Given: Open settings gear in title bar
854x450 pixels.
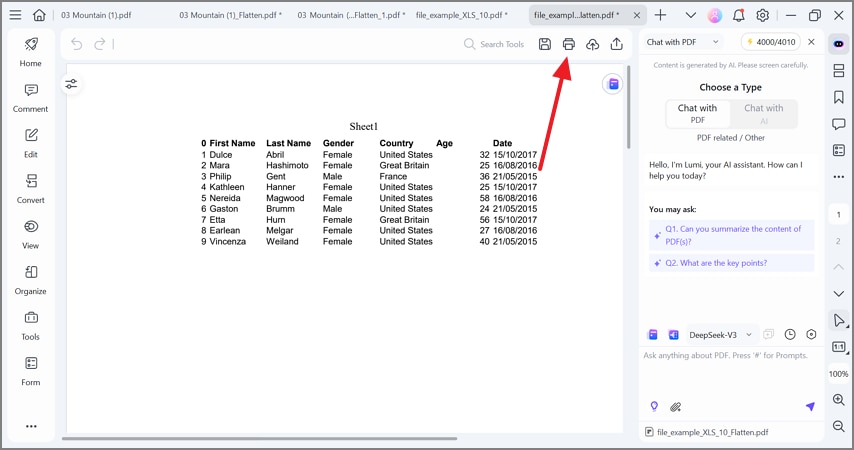Looking at the screenshot, I should click(x=762, y=15).
